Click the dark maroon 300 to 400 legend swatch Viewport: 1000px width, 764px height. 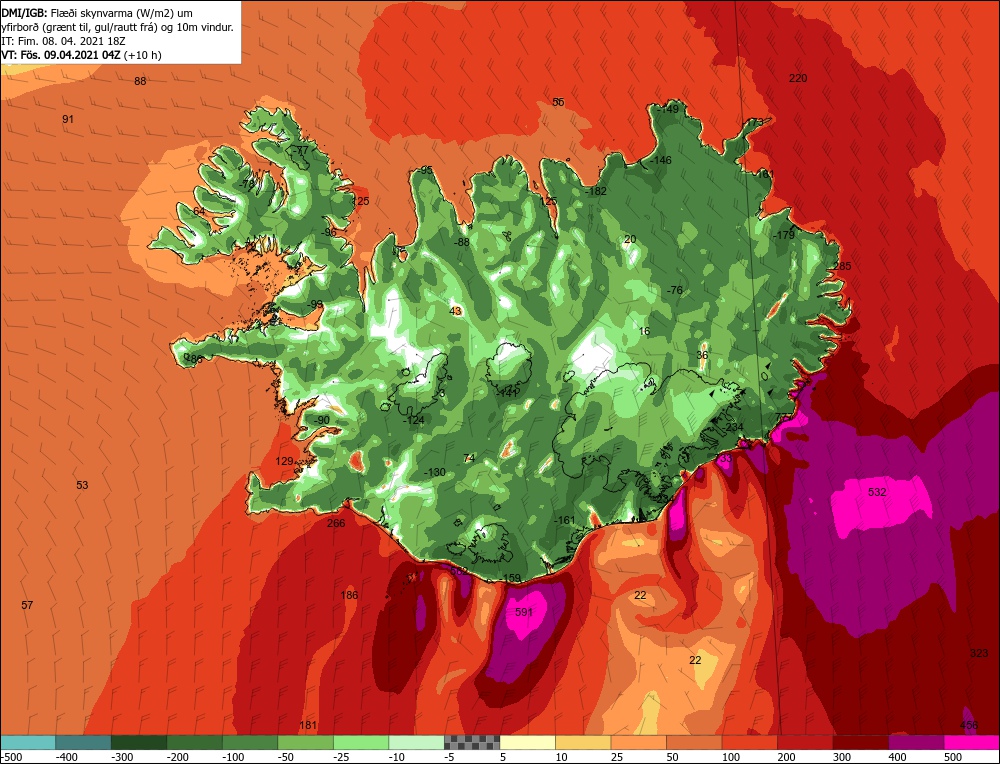[860, 742]
